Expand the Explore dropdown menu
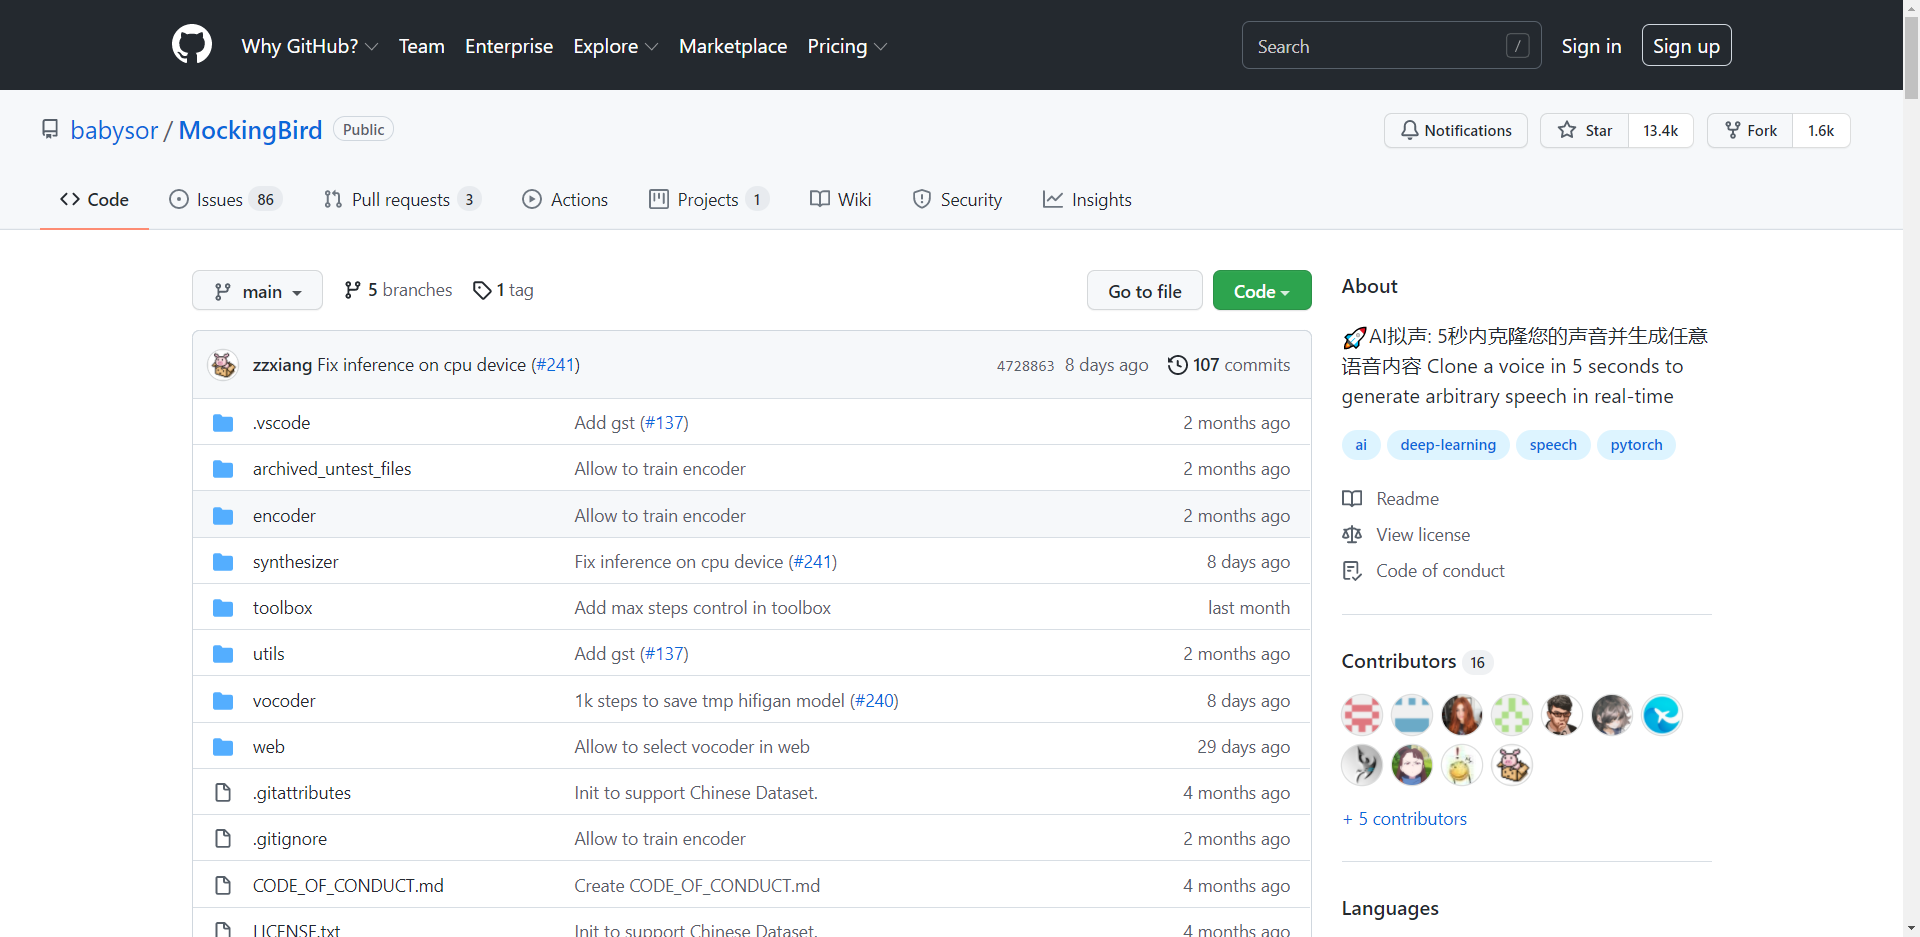 coord(615,46)
